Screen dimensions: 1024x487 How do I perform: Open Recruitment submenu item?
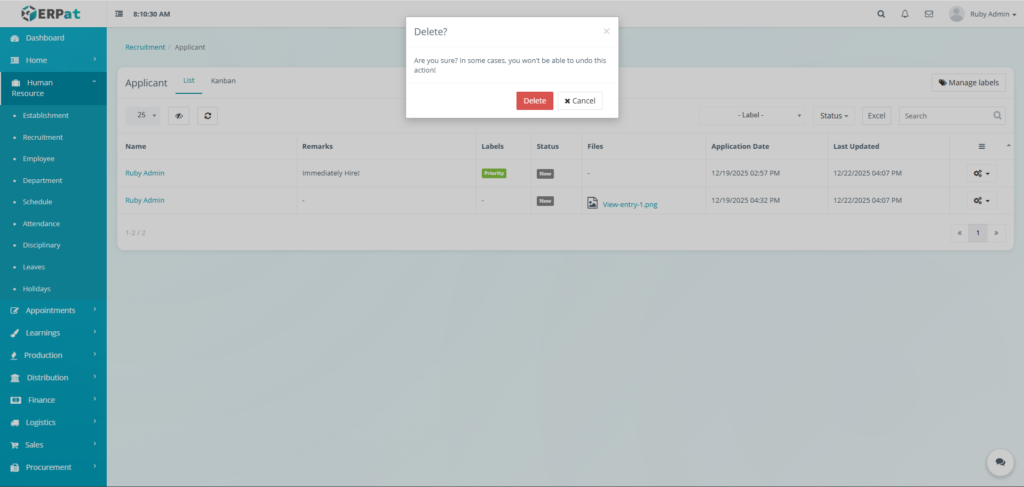(x=42, y=137)
